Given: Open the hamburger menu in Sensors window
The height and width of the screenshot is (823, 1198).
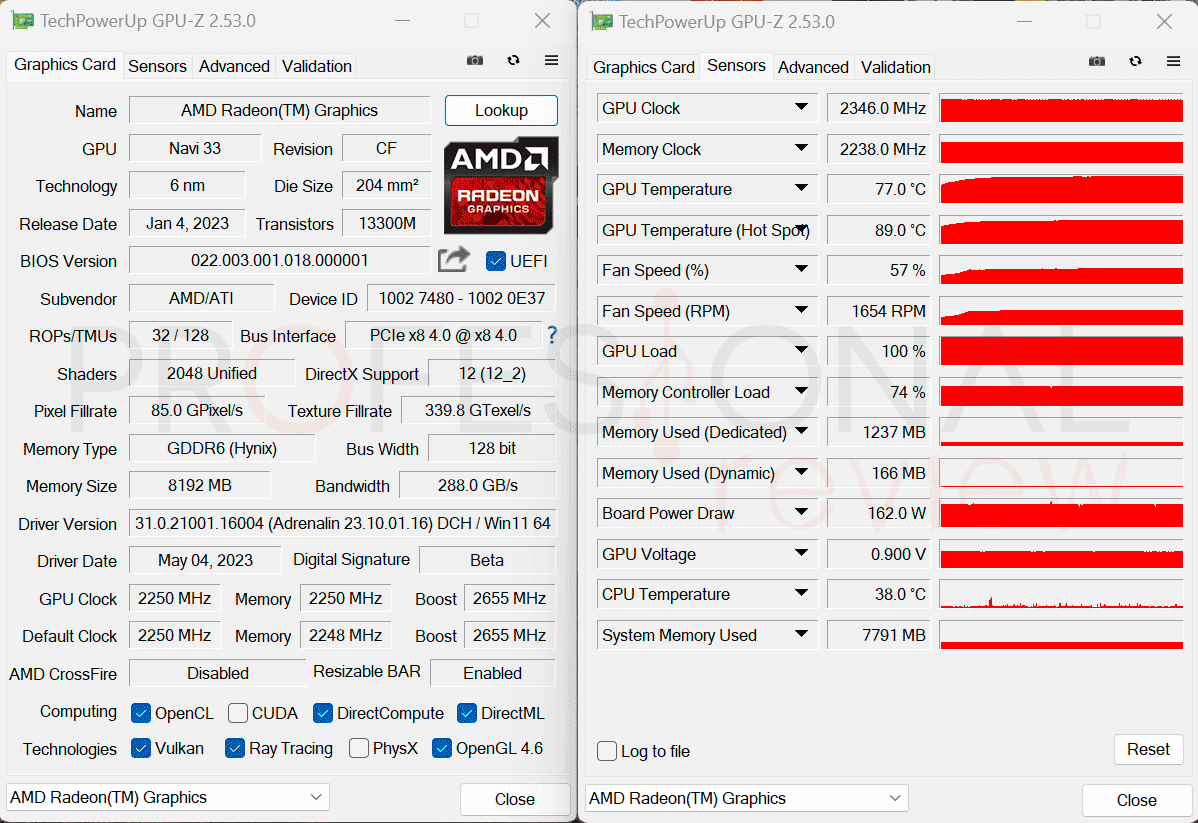Looking at the screenshot, I should [1174, 61].
